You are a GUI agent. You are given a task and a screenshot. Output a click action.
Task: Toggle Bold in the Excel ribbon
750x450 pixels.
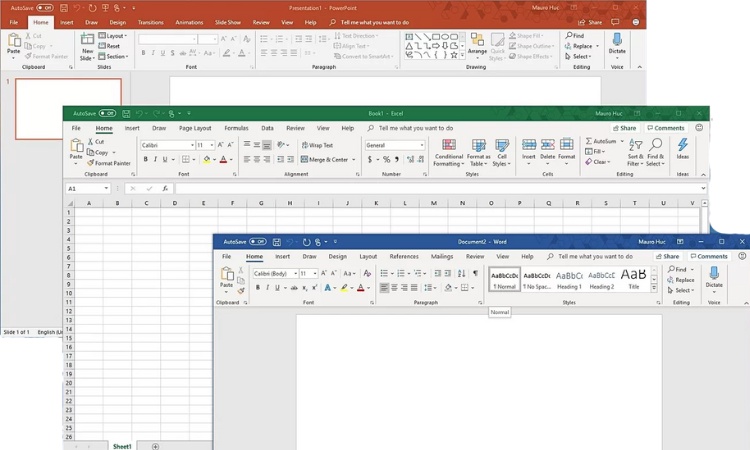(145, 159)
